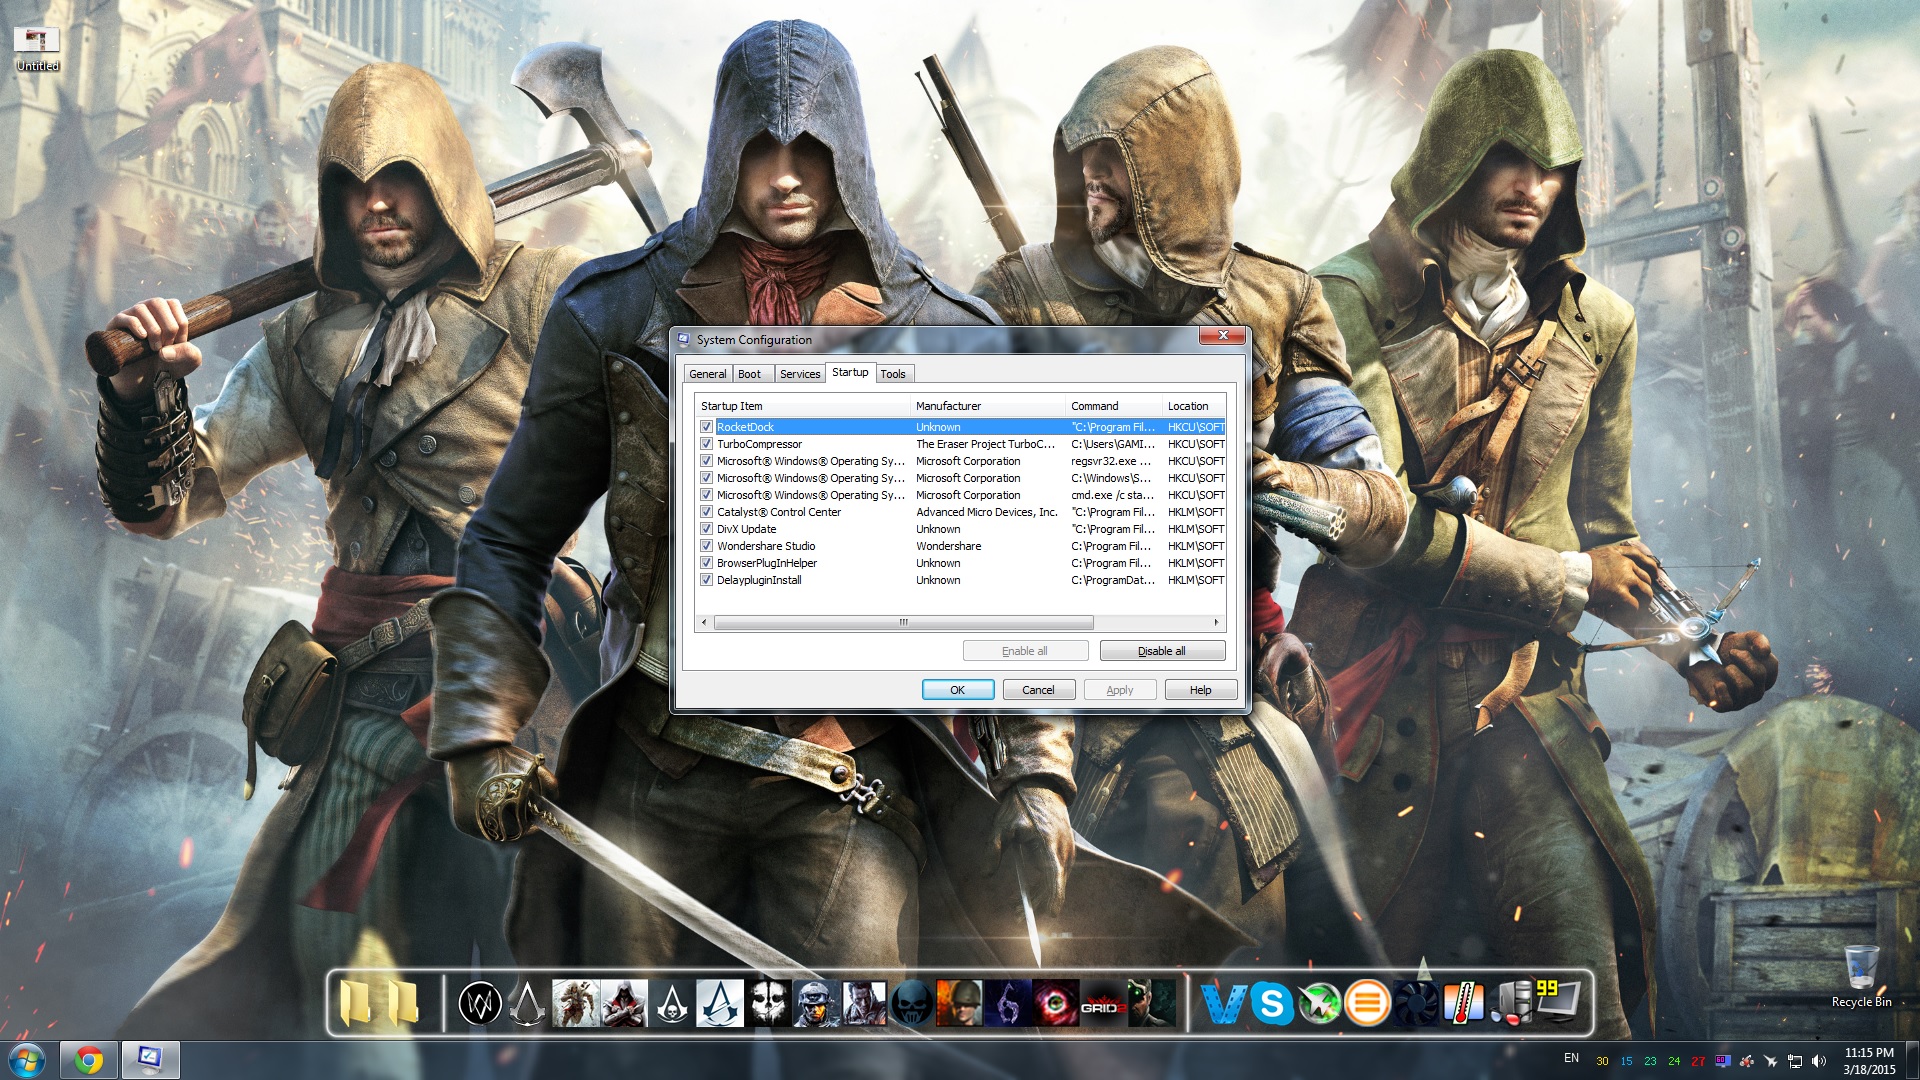Open Google Chrome from the taskbar

(x=88, y=1060)
